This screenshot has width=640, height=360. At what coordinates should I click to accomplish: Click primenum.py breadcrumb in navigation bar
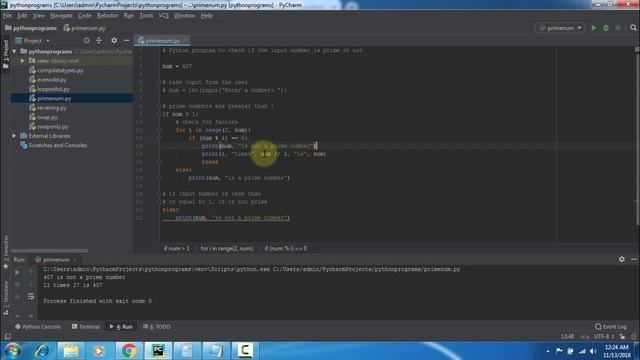(84, 28)
